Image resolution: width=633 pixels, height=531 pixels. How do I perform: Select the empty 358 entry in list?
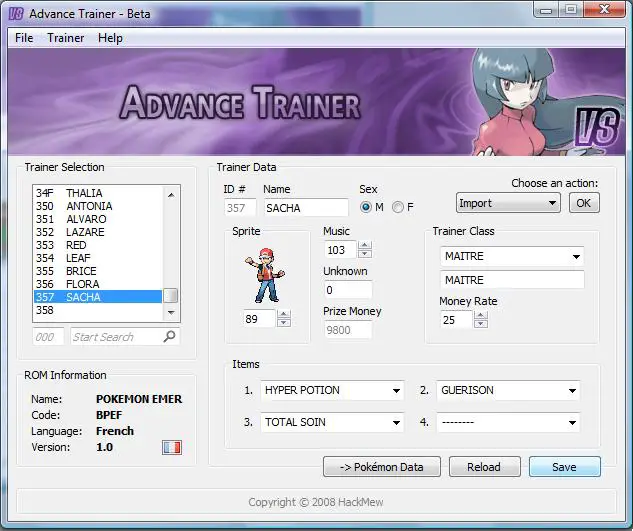click(98, 310)
